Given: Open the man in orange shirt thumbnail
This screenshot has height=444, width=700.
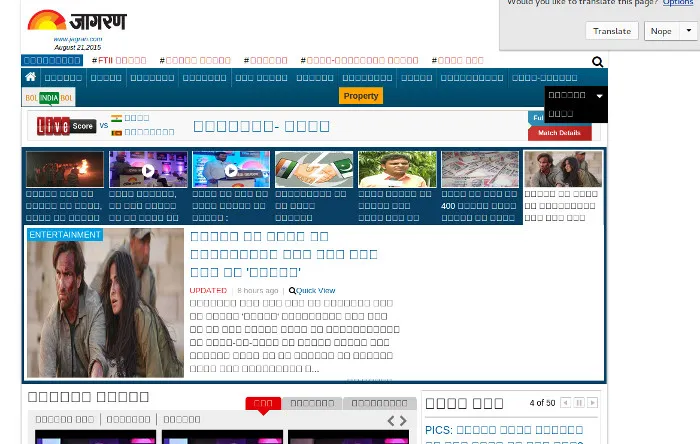Looking at the screenshot, I should (397, 169).
